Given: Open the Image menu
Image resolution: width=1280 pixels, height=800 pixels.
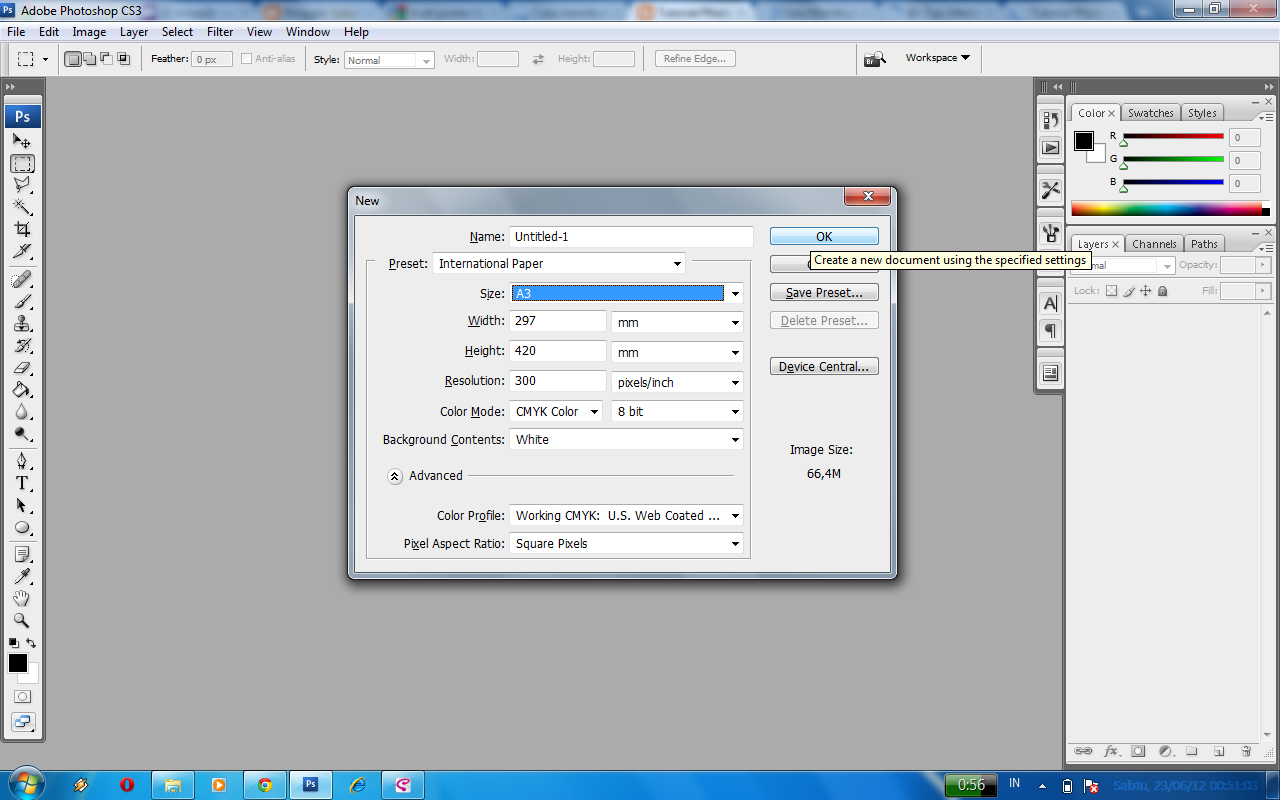Looking at the screenshot, I should point(89,32).
